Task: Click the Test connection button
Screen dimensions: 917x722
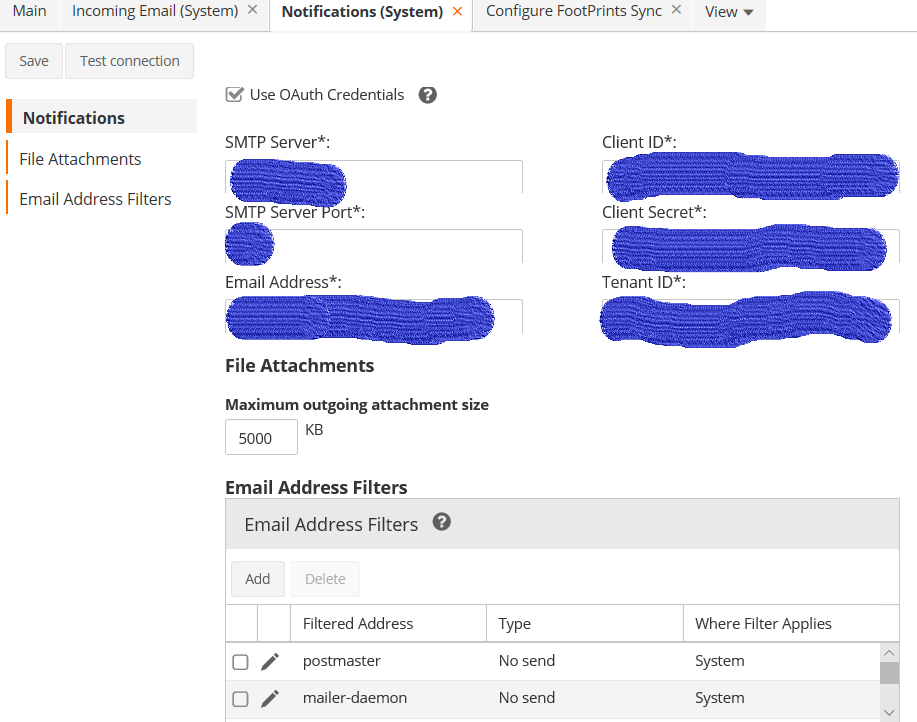Action: (x=130, y=61)
